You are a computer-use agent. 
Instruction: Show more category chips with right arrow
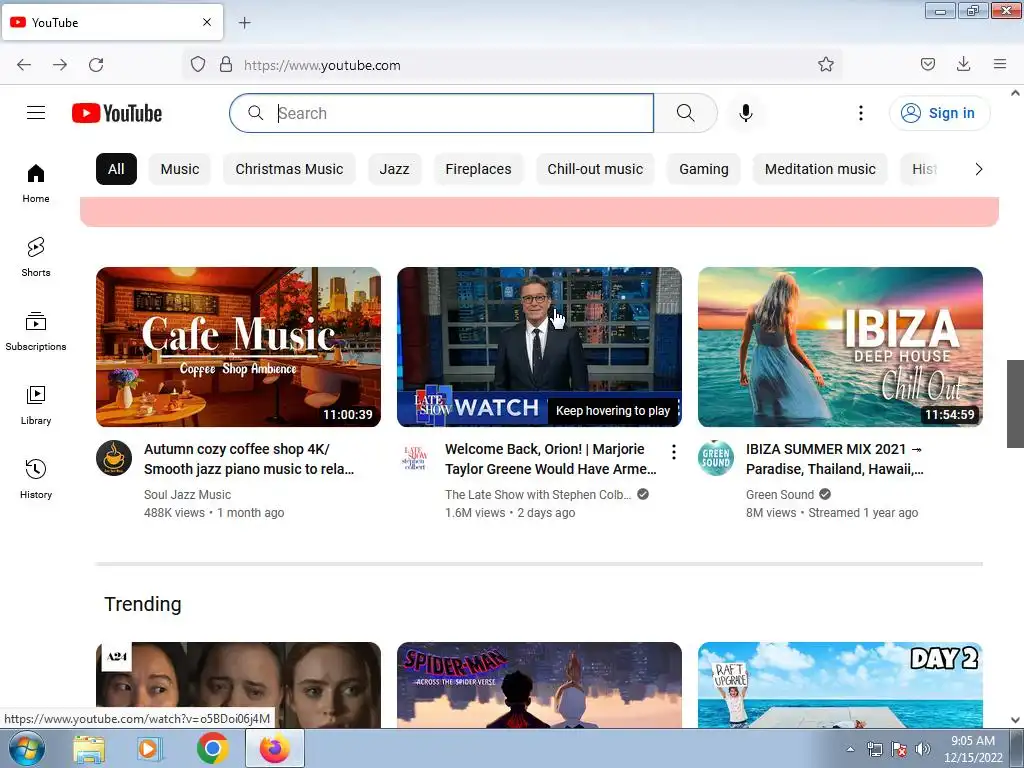point(978,169)
